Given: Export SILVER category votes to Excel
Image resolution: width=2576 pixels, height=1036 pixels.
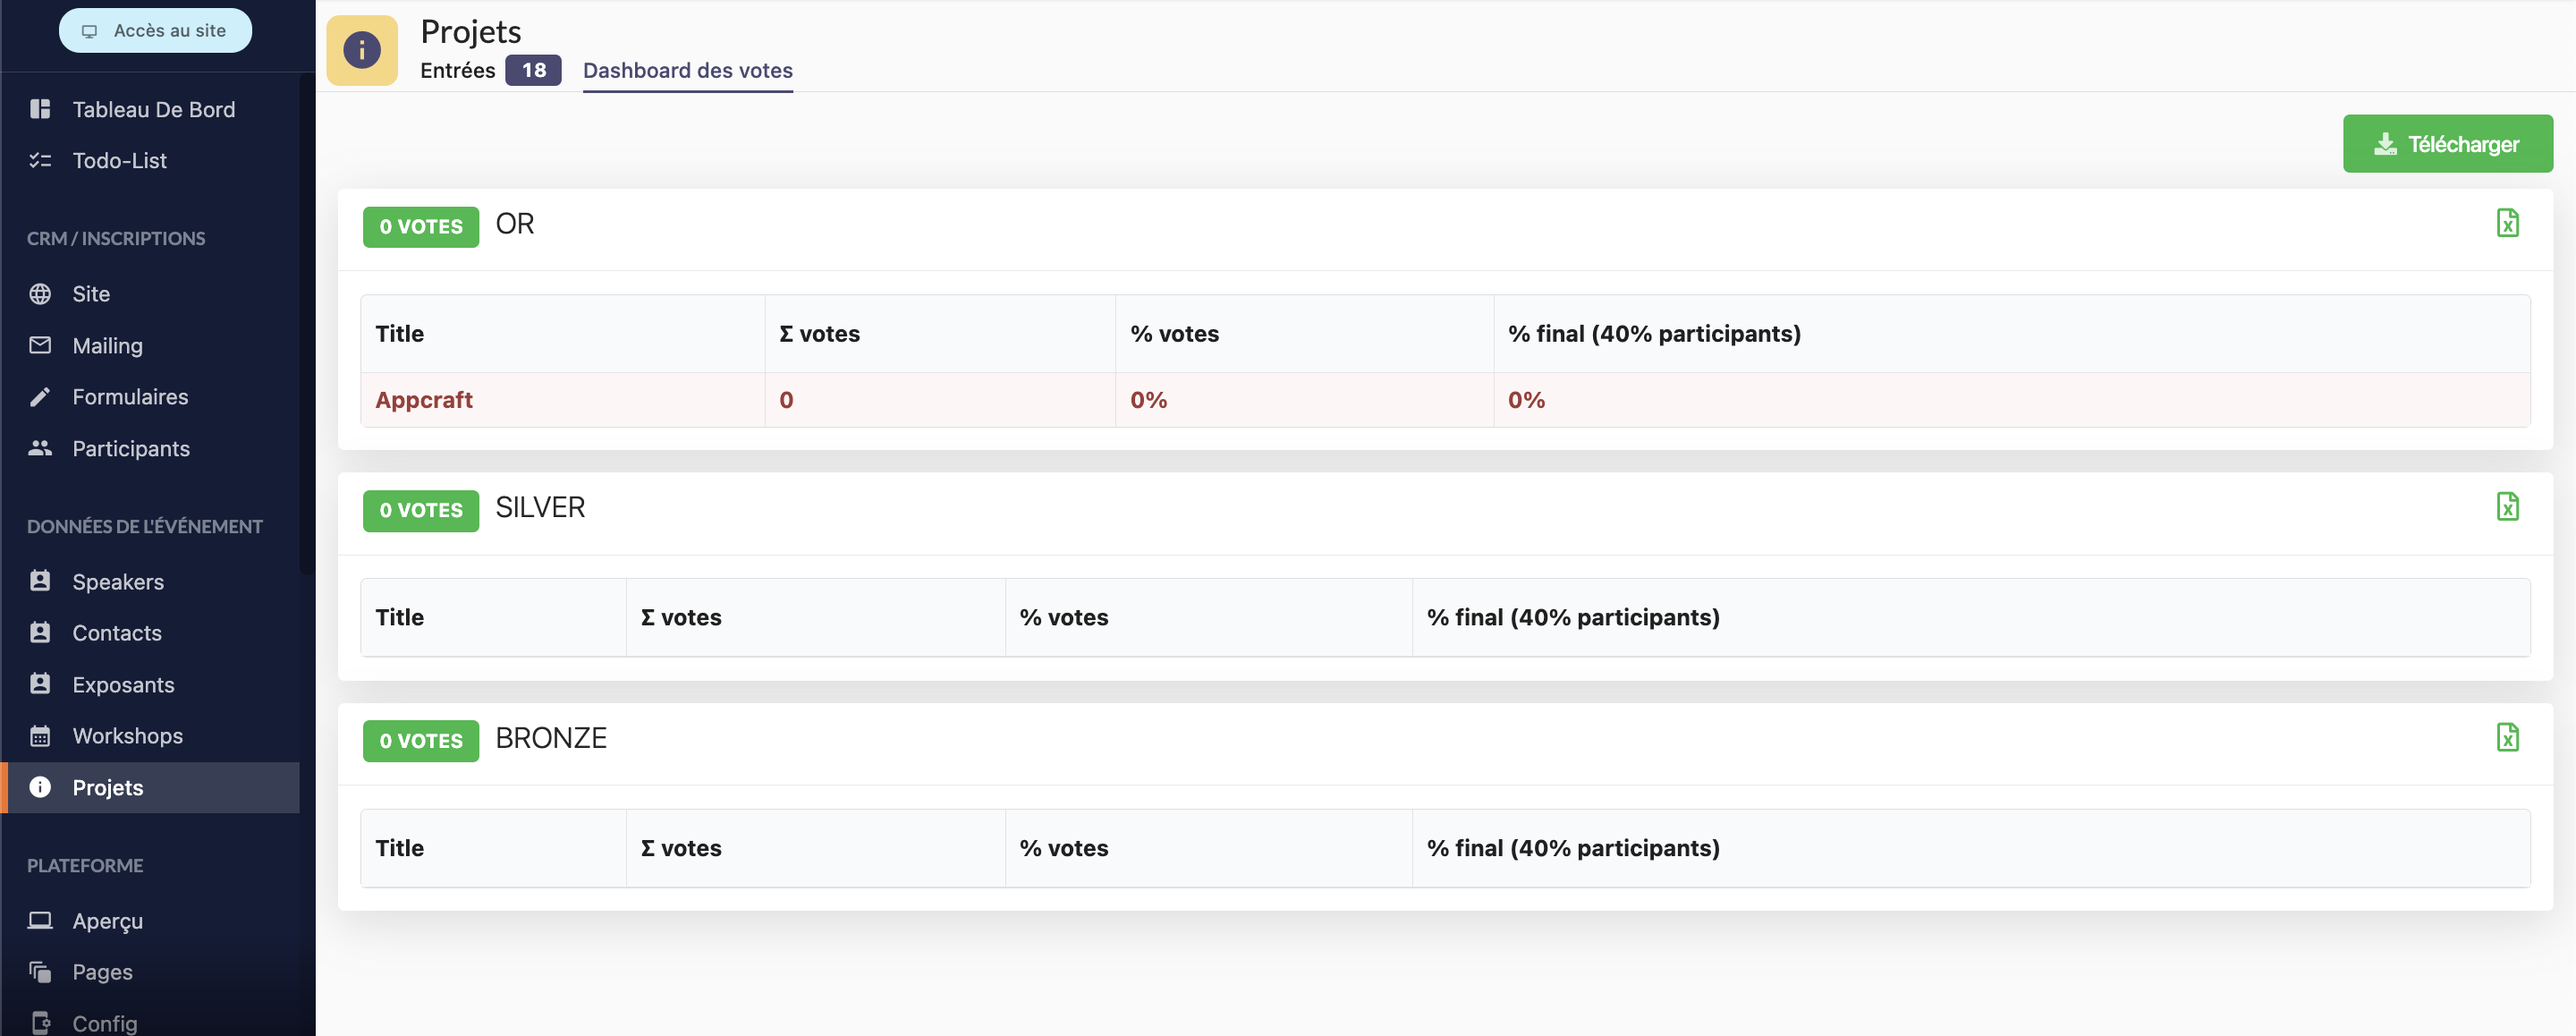Looking at the screenshot, I should pyautogui.click(x=2506, y=507).
